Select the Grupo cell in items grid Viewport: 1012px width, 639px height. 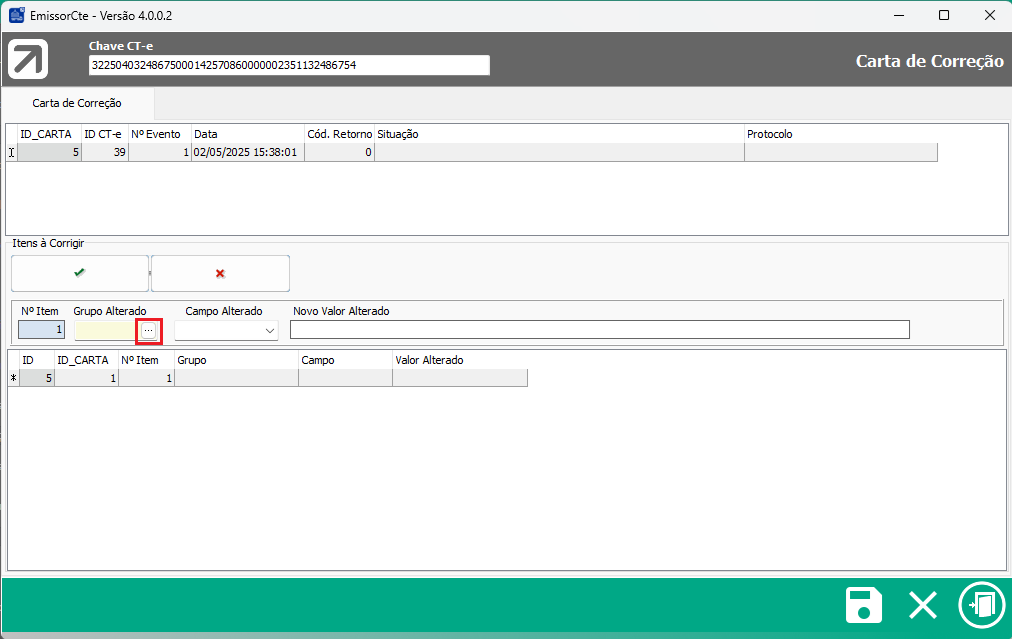click(236, 378)
